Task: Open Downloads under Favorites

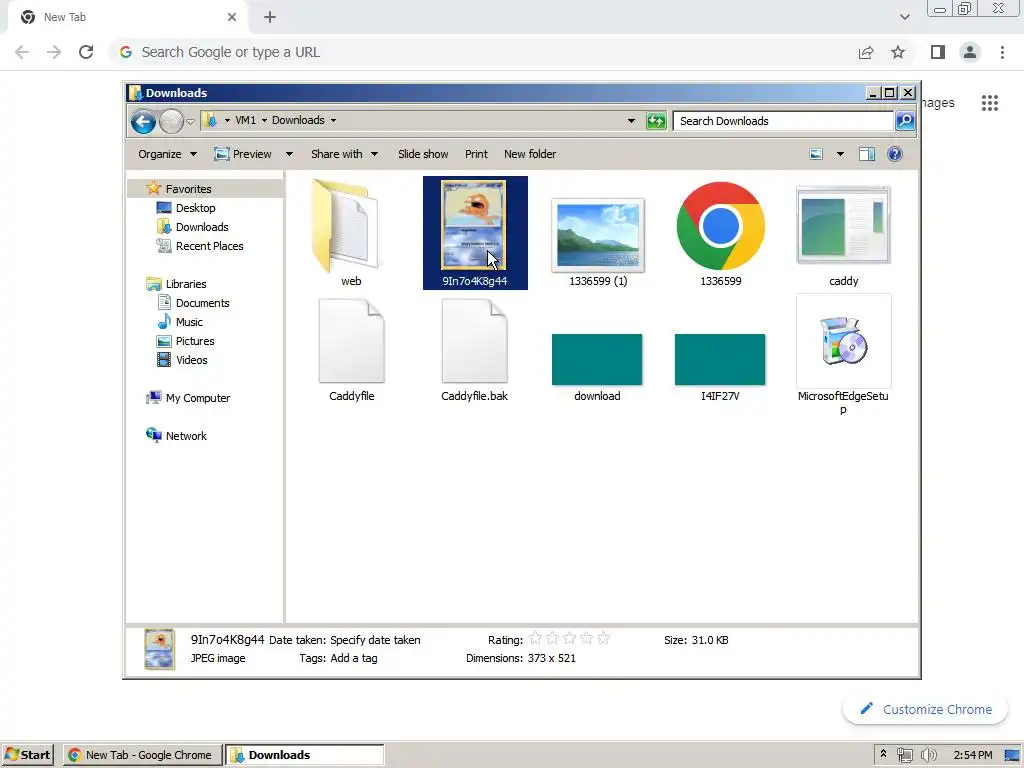Action: click(202, 227)
